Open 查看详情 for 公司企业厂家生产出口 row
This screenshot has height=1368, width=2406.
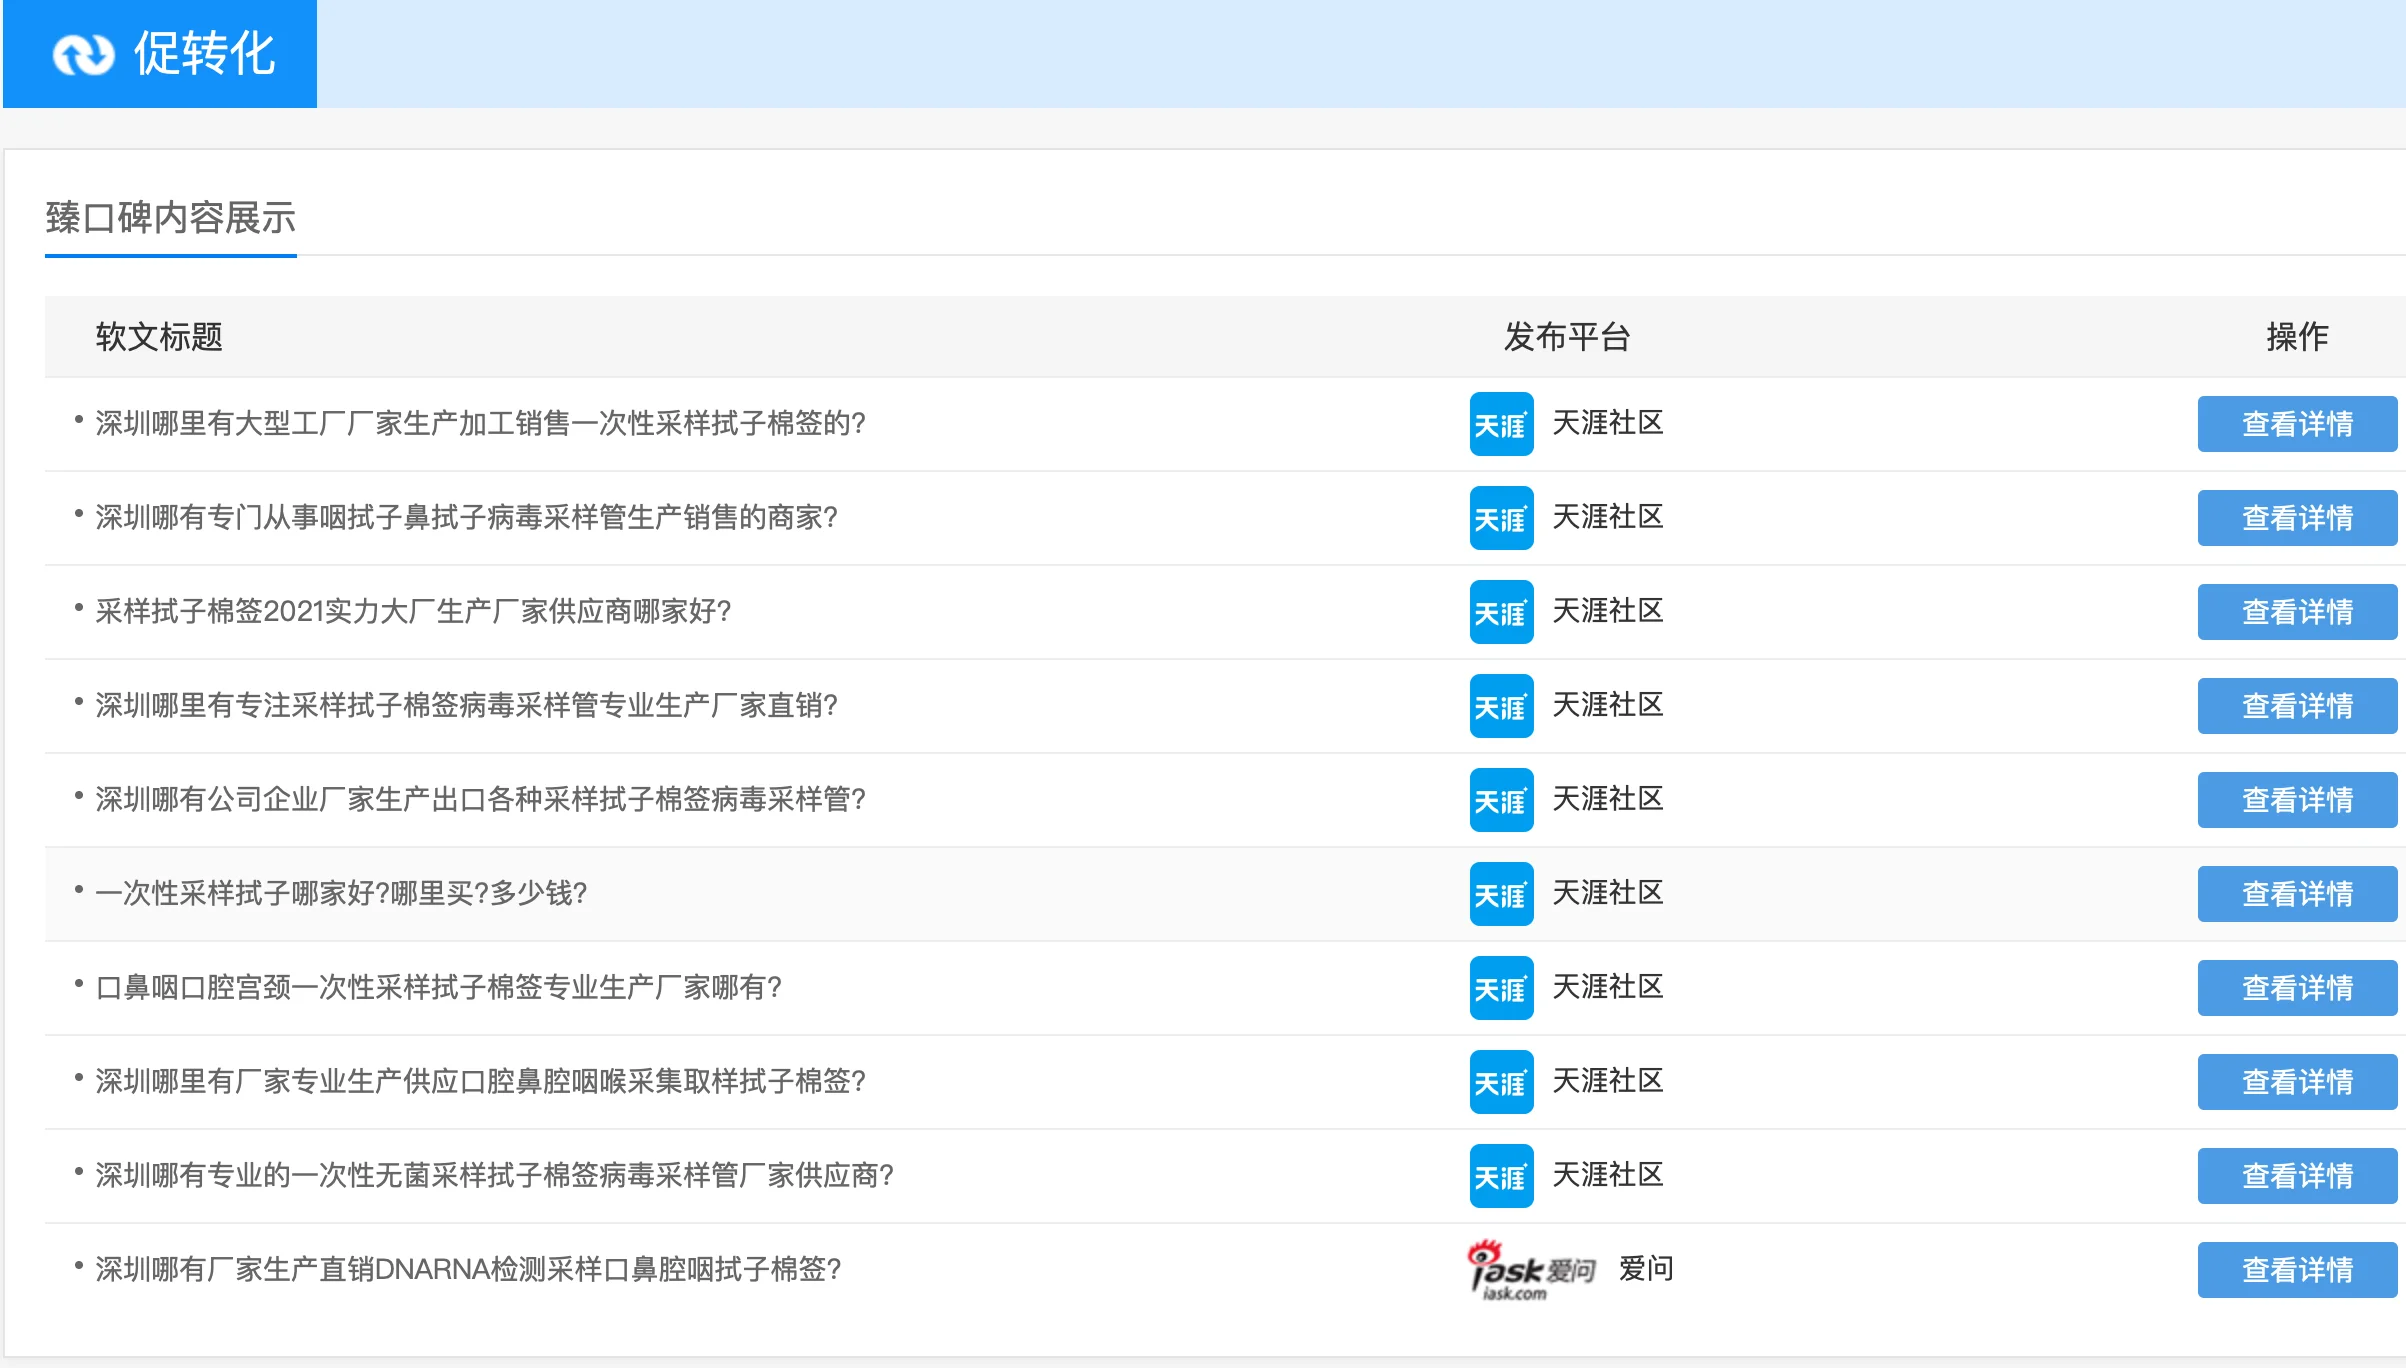click(2297, 800)
